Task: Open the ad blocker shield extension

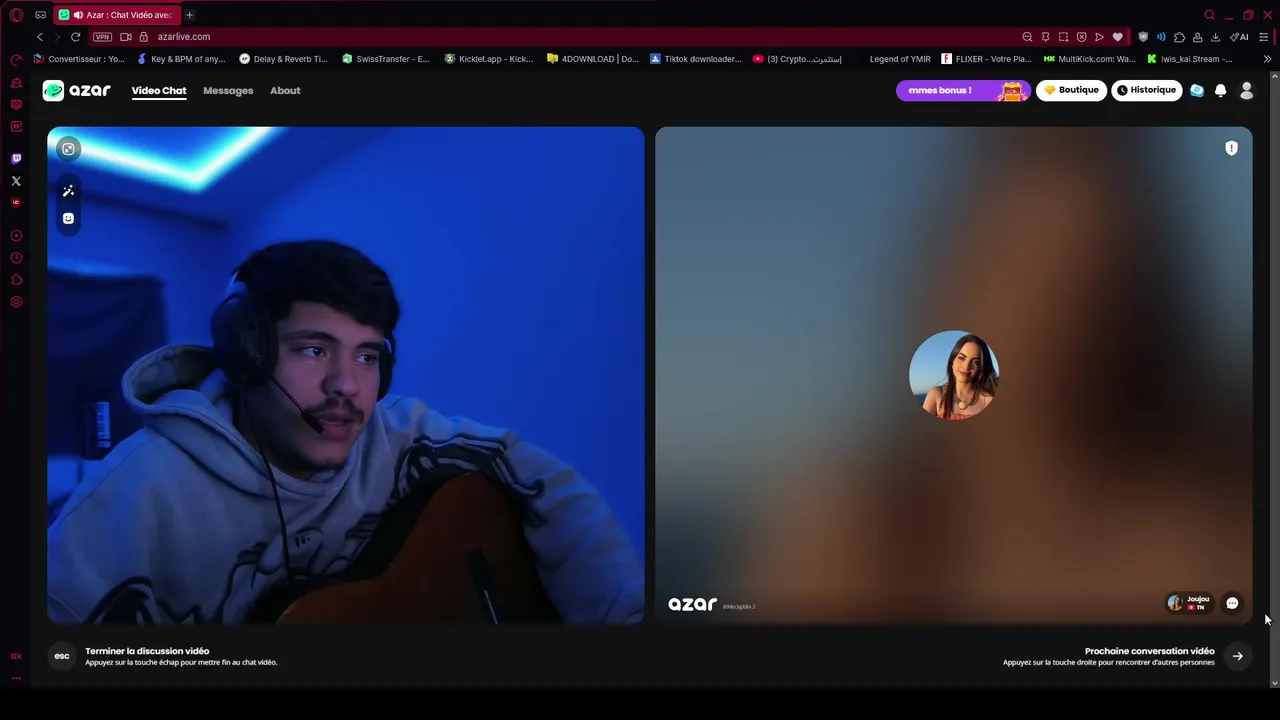Action: click(x=1143, y=37)
